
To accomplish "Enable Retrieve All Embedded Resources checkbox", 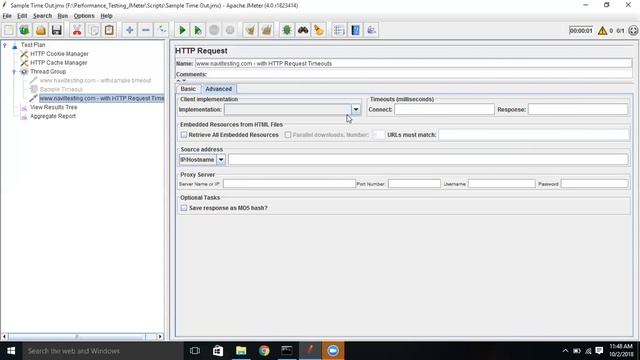I will tap(184, 135).
